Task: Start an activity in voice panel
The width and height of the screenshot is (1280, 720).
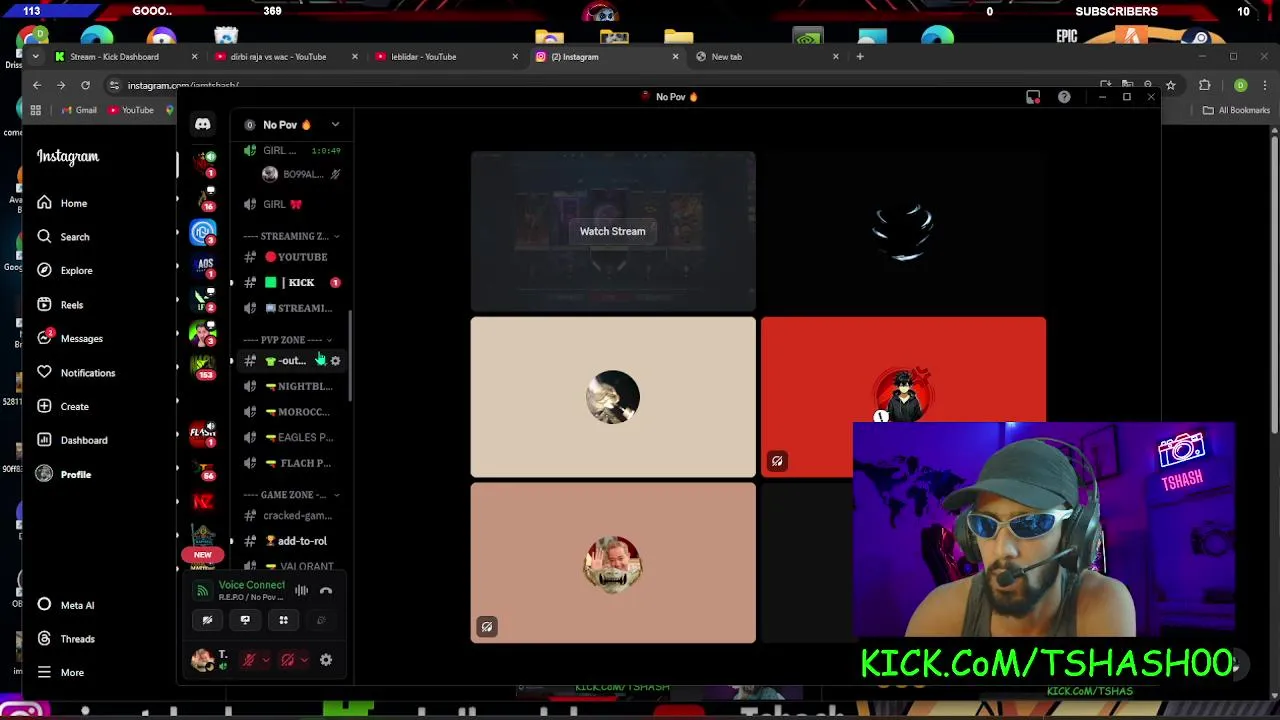Action: point(283,620)
